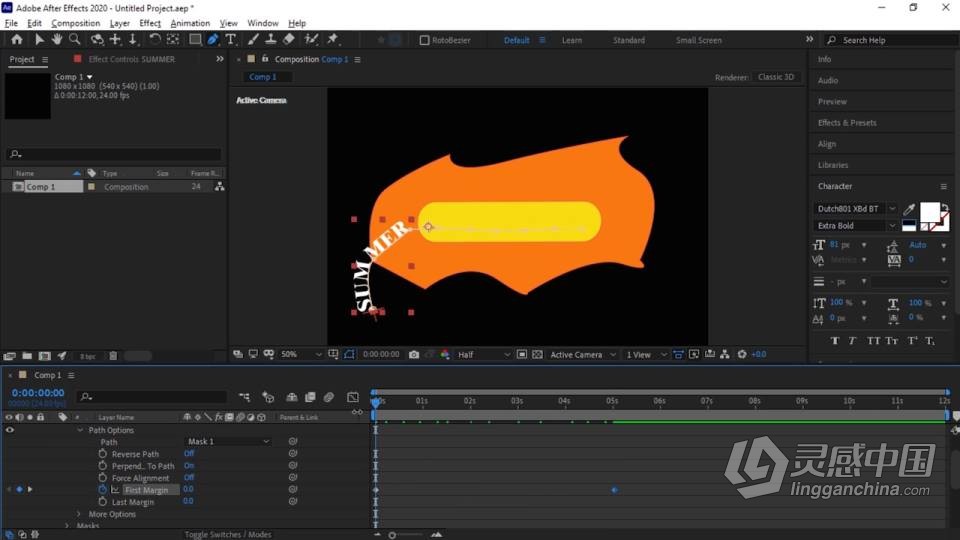Open the Mask 1 path dropdown
Screen dimensions: 960x540
pyautogui.click(x=228, y=441)
